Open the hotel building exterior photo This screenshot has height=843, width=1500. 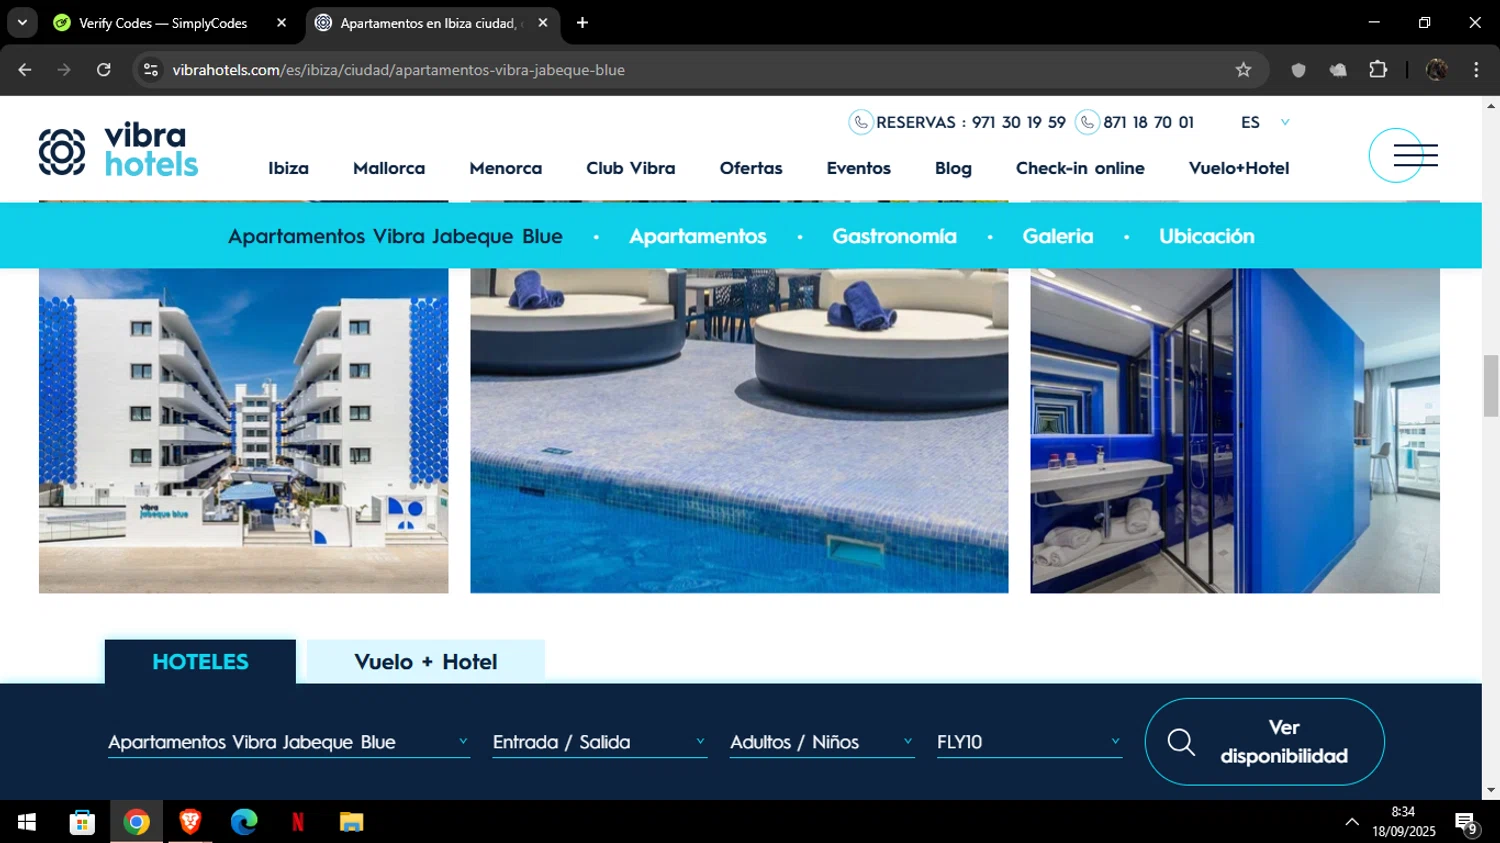coord(243,431)
